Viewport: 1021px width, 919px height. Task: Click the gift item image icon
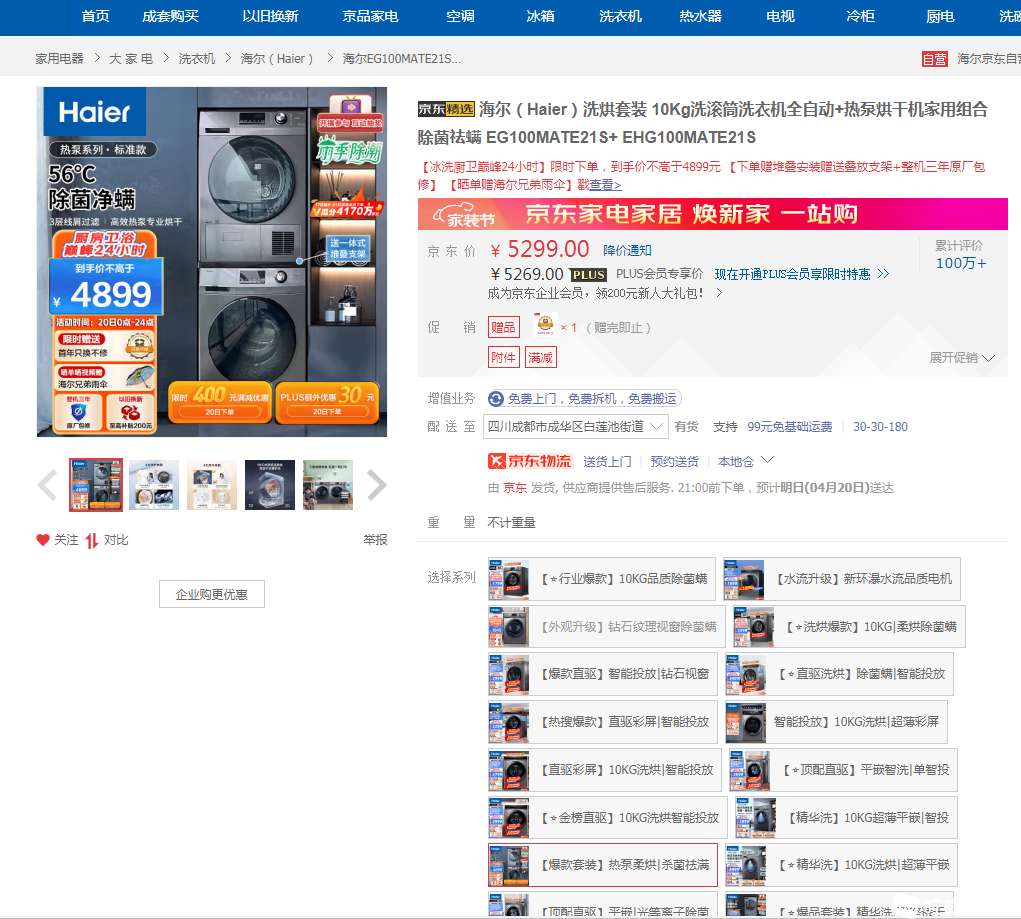[545, 324]
